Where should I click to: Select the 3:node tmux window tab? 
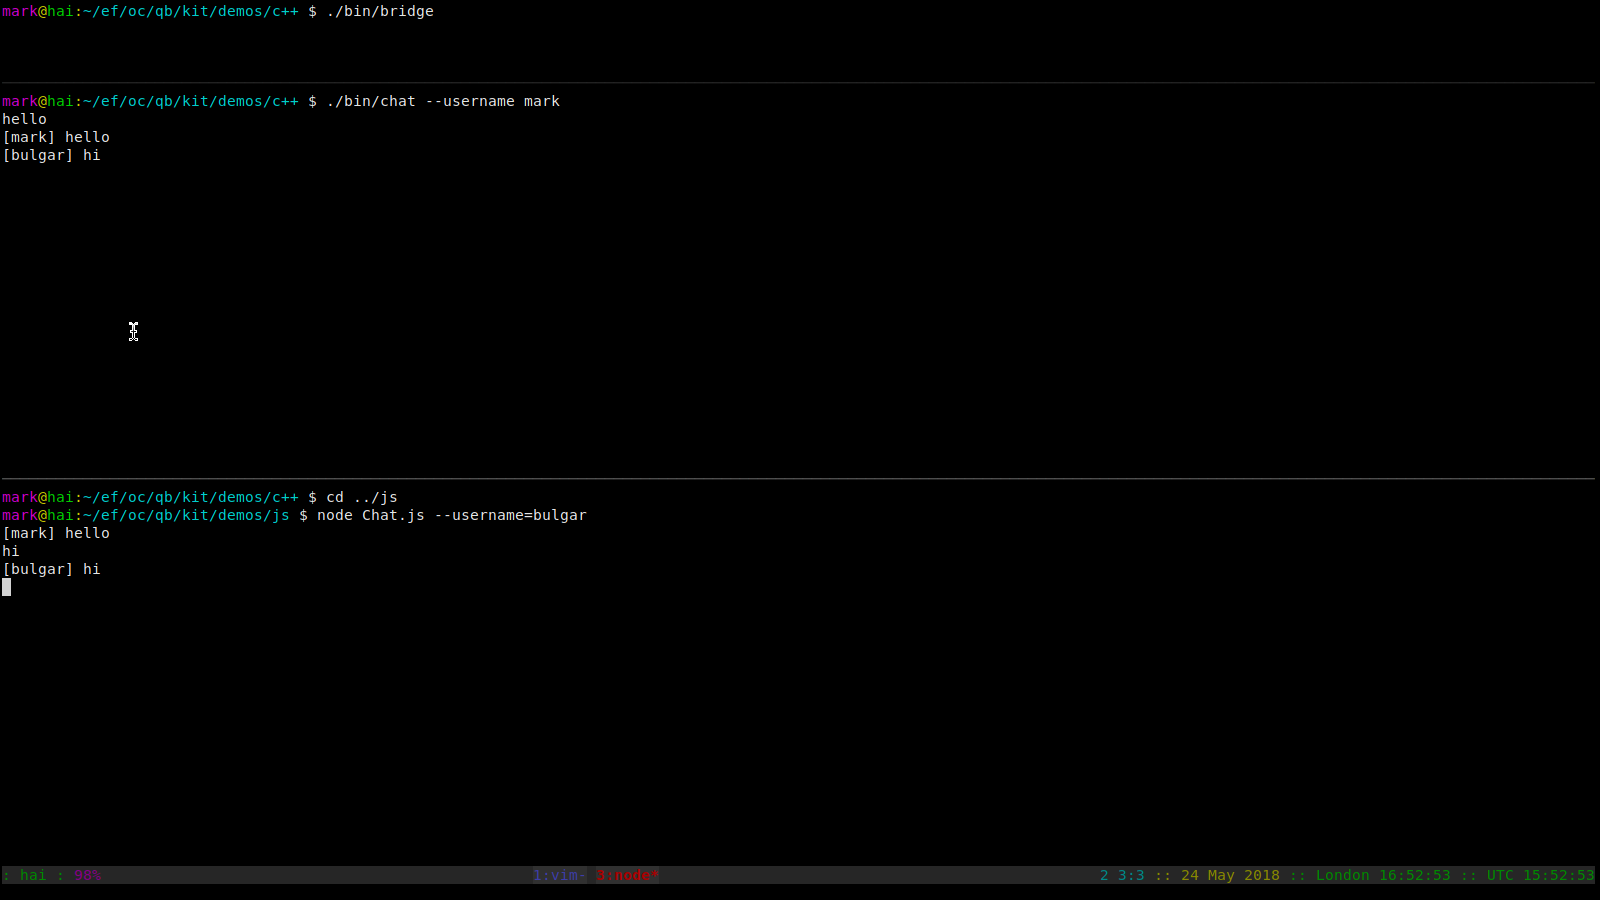coord(628,875)
